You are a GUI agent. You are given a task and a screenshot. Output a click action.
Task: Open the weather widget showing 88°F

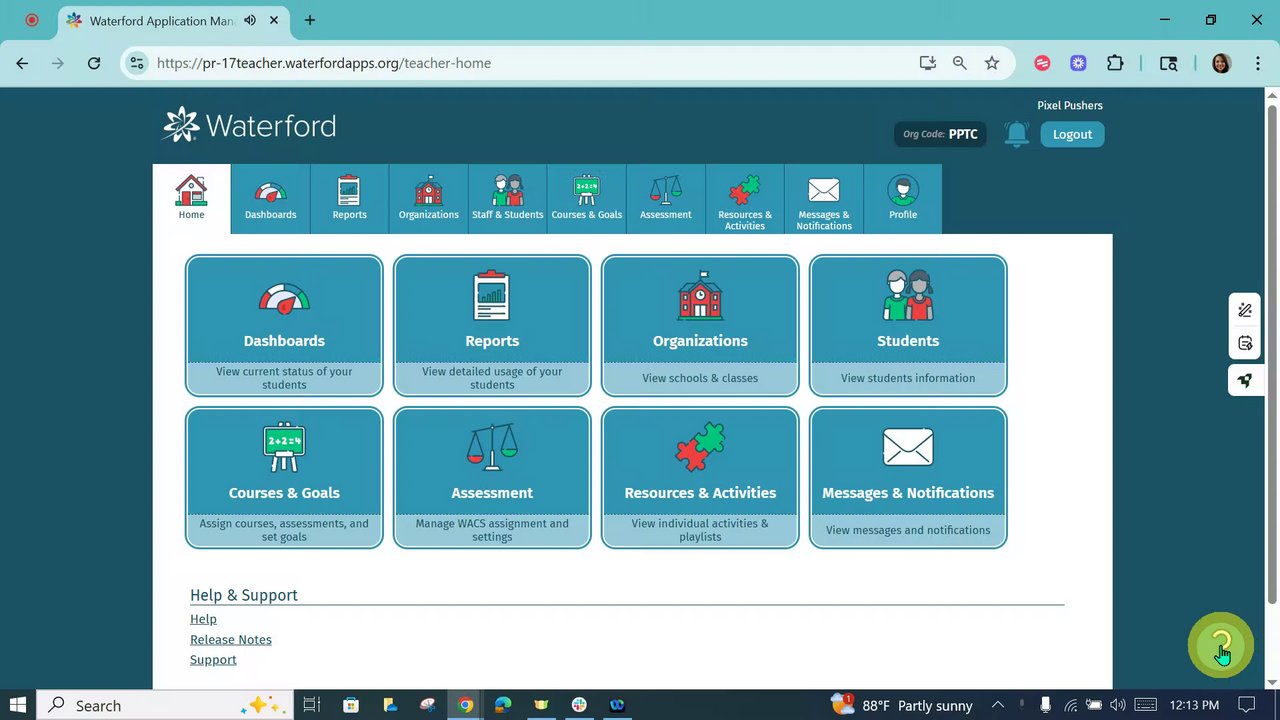[902, 705]
